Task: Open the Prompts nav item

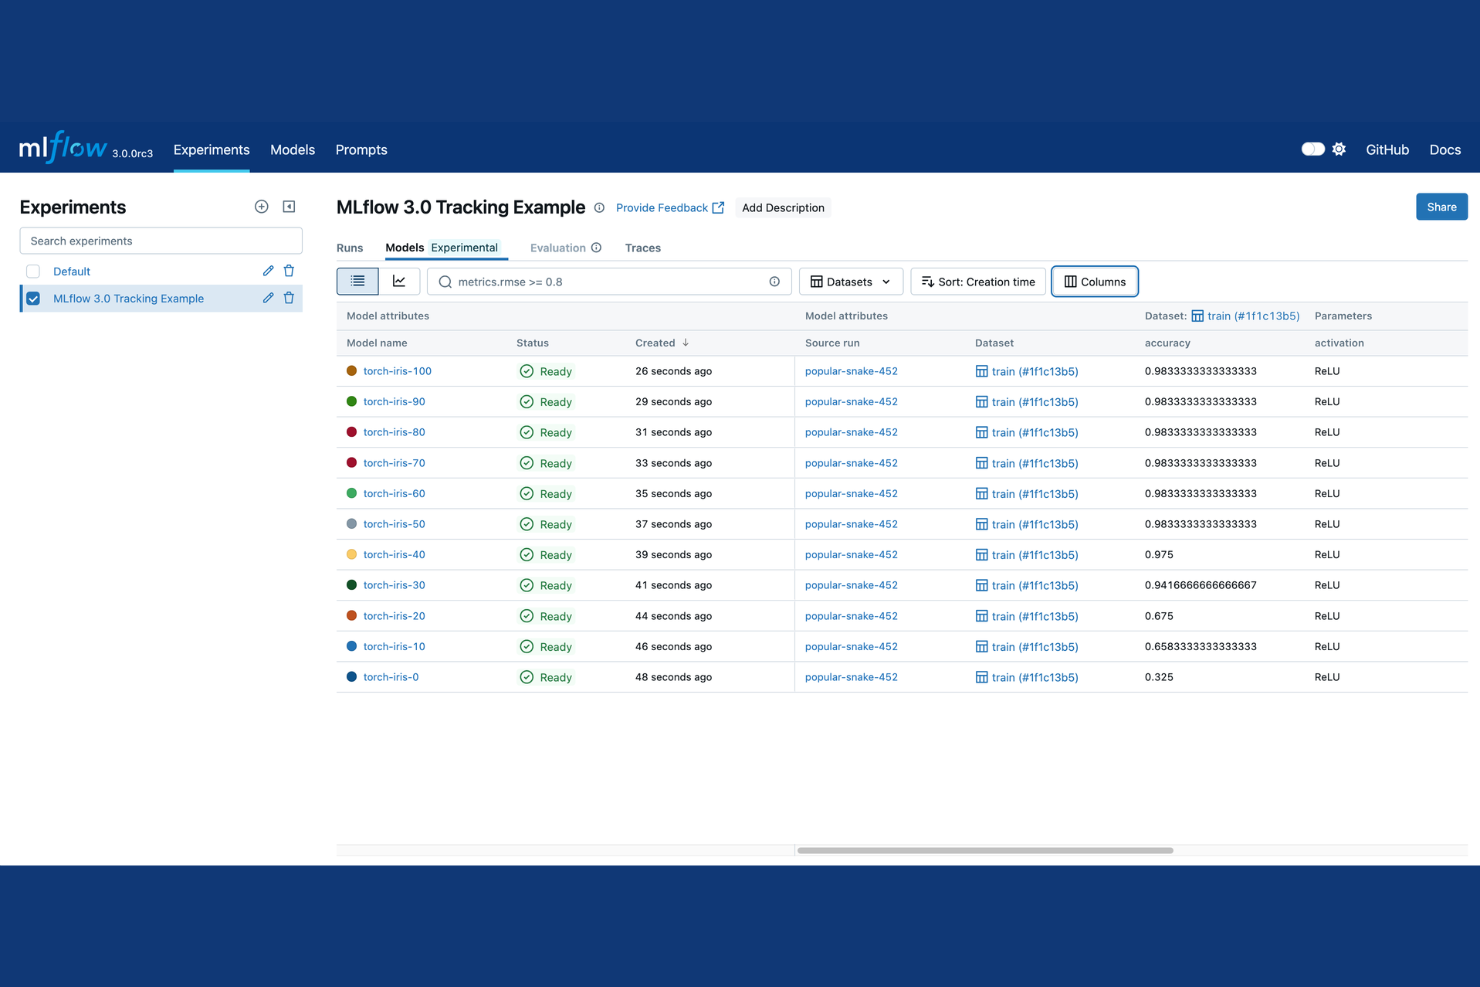Action: pyautogui.click(x=361, y=150)
